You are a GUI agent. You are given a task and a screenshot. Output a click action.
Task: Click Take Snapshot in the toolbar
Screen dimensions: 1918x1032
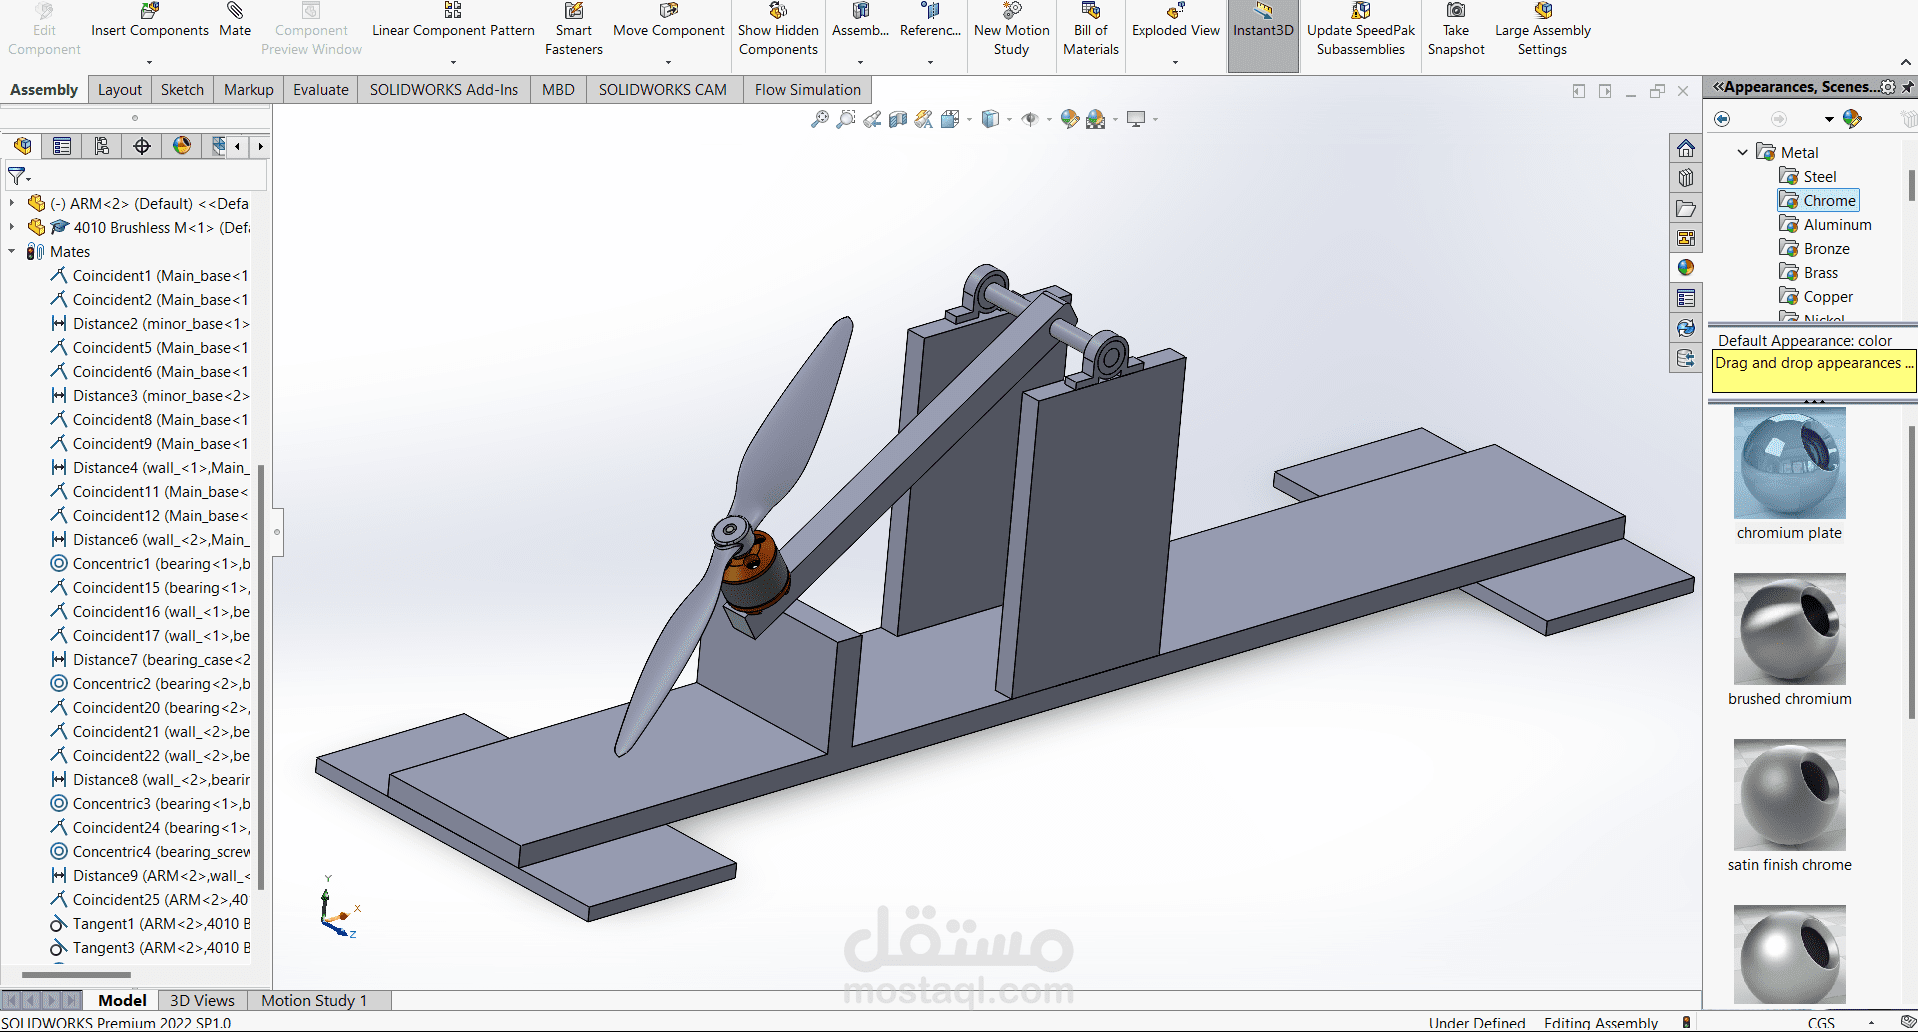pyautogui.click(x=1456, y=30)
